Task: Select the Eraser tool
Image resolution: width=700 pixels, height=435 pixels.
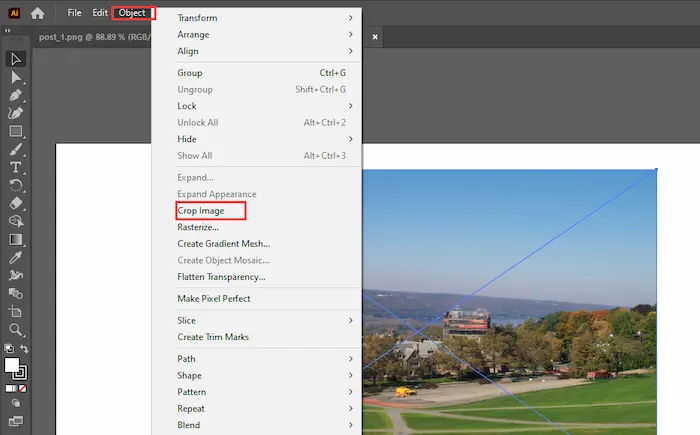Action: pyautogui.click(x=16, y=203)
